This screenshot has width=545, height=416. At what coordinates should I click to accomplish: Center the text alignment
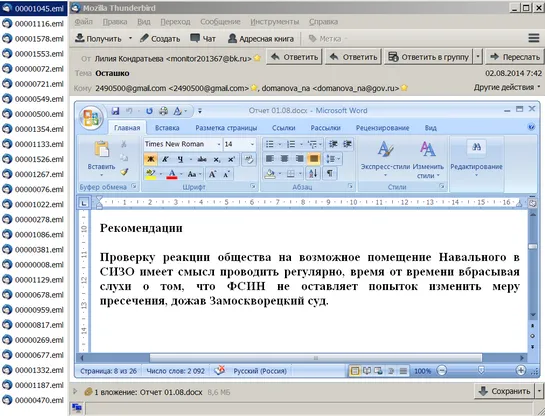click(x=284, y=159)
